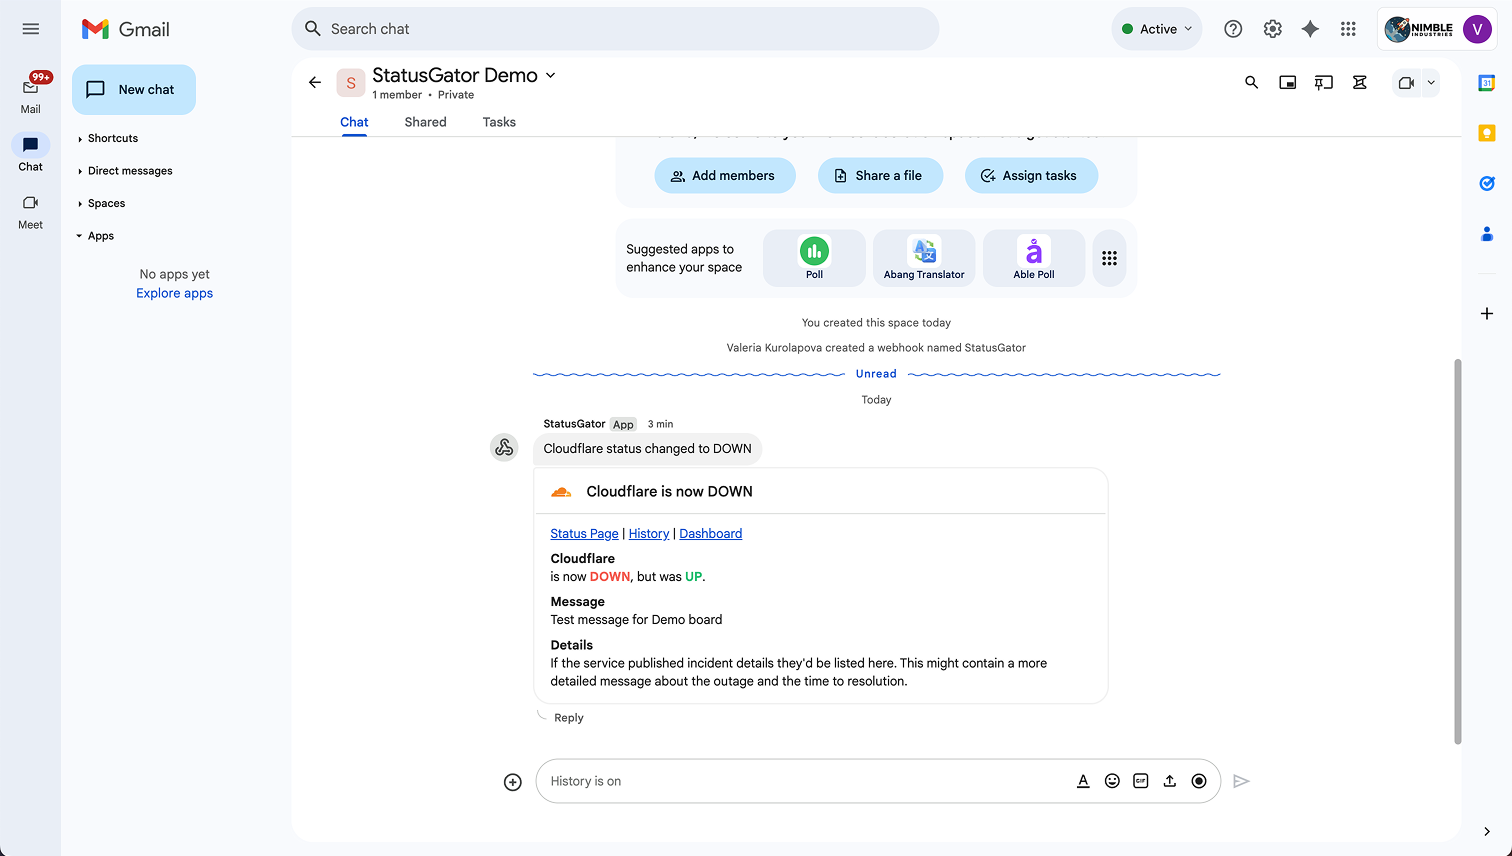The height and width of the screenshot is (856, 1512).
Task: Switch to the Tasks tab
Action: [499, 122]
